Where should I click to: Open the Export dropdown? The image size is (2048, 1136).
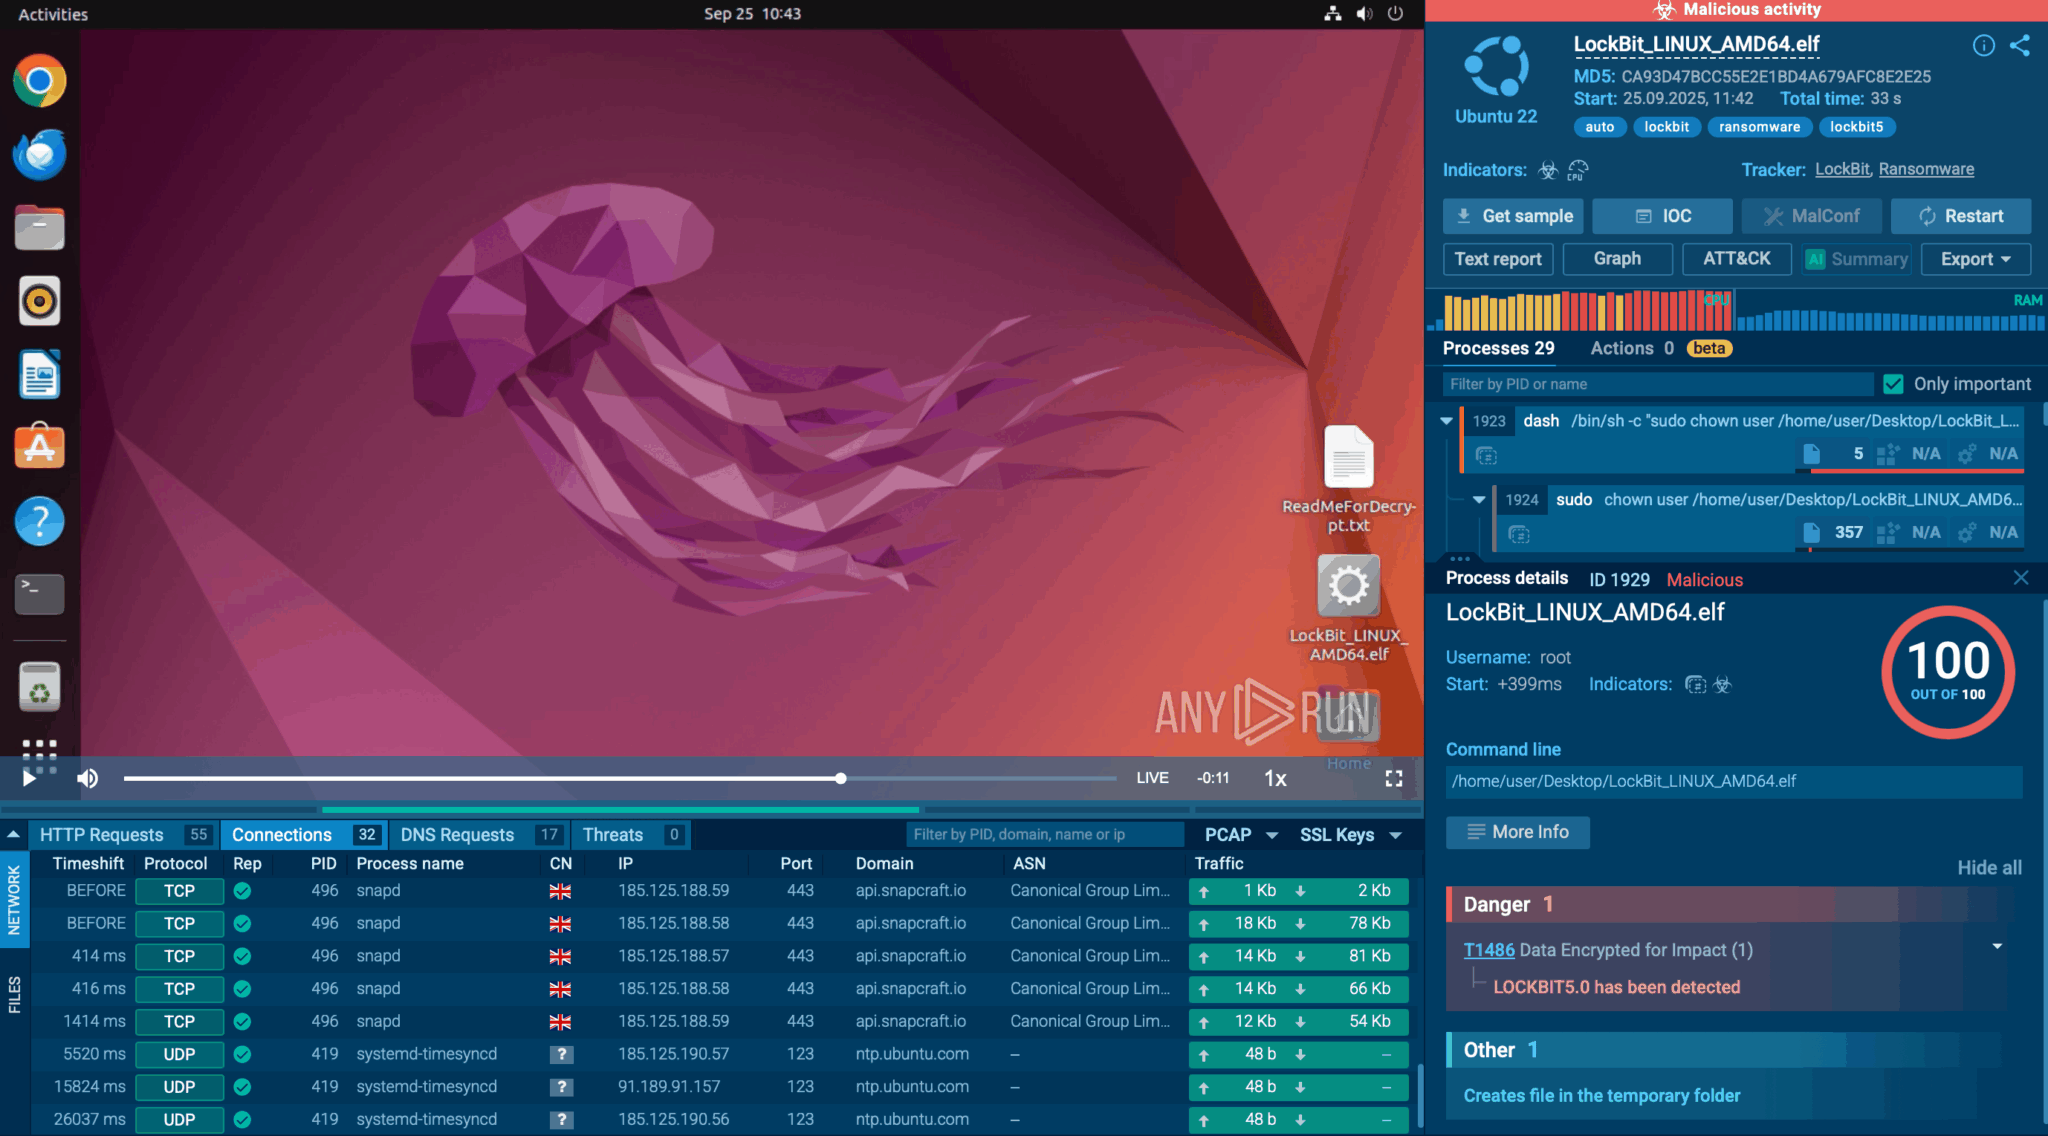(1975, 259)
